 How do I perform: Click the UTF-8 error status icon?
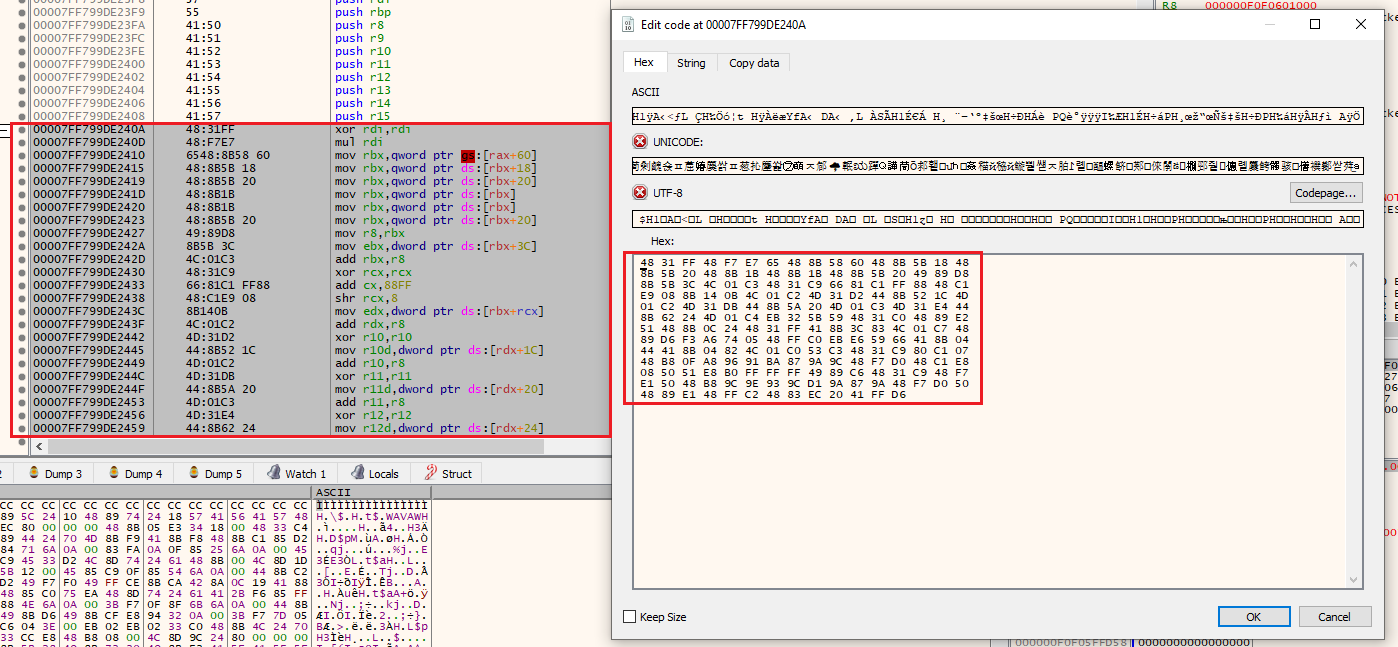640,191
